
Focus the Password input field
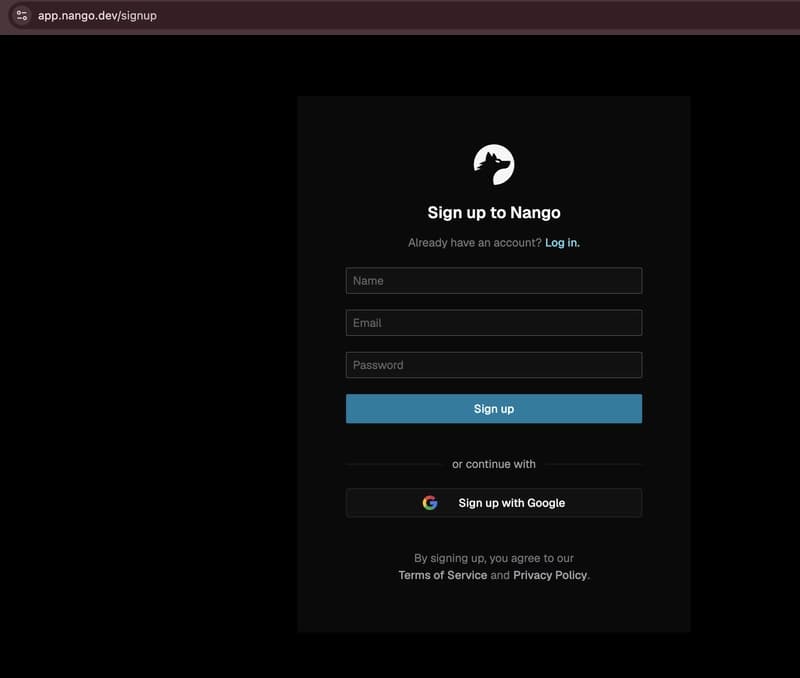pos(493,365)
